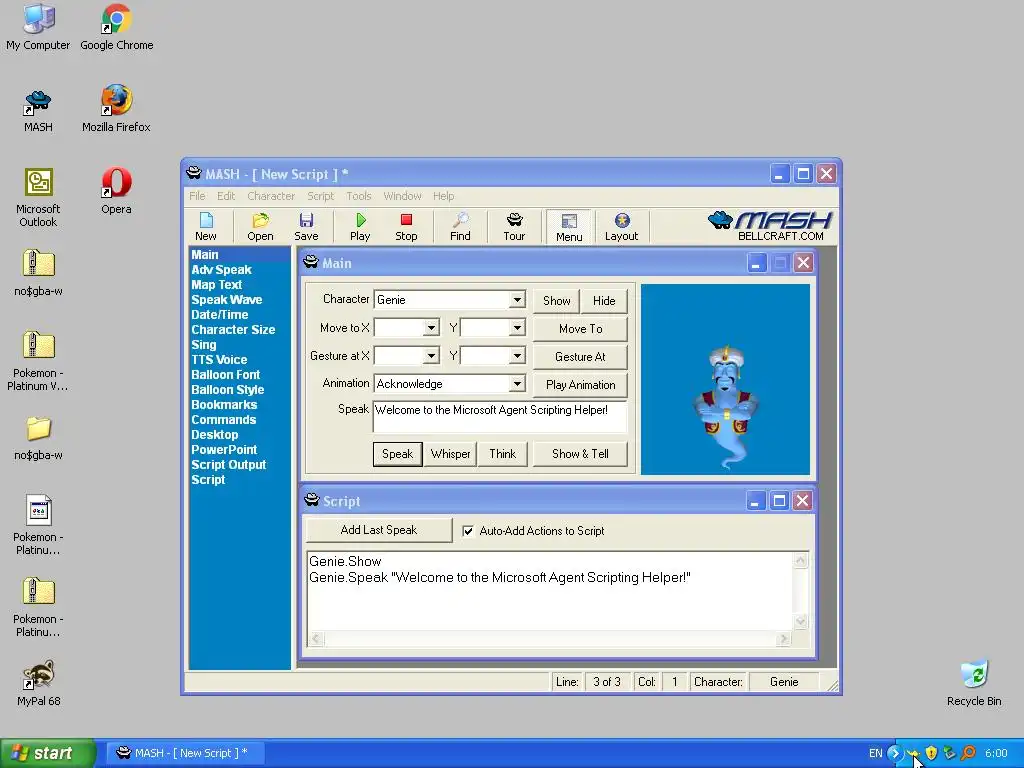Click the Show button

(556, 301)
